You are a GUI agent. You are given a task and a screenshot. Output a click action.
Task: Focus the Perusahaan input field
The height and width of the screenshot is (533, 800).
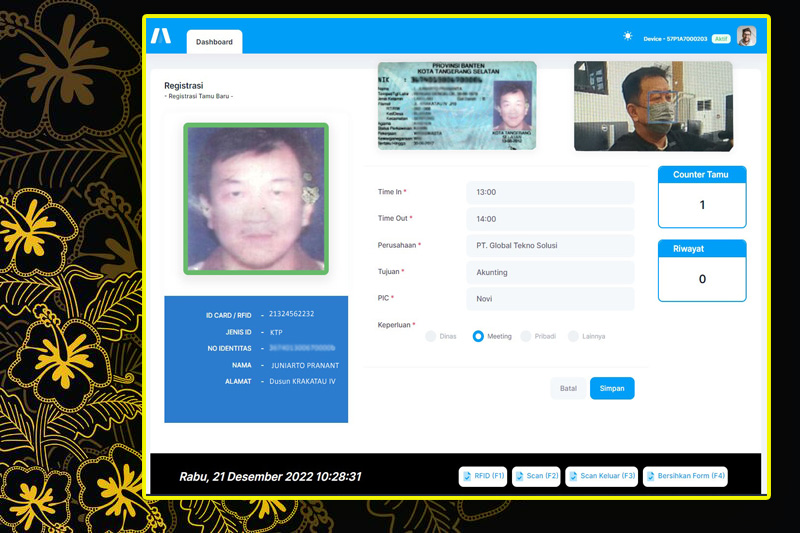pos(550,245)
